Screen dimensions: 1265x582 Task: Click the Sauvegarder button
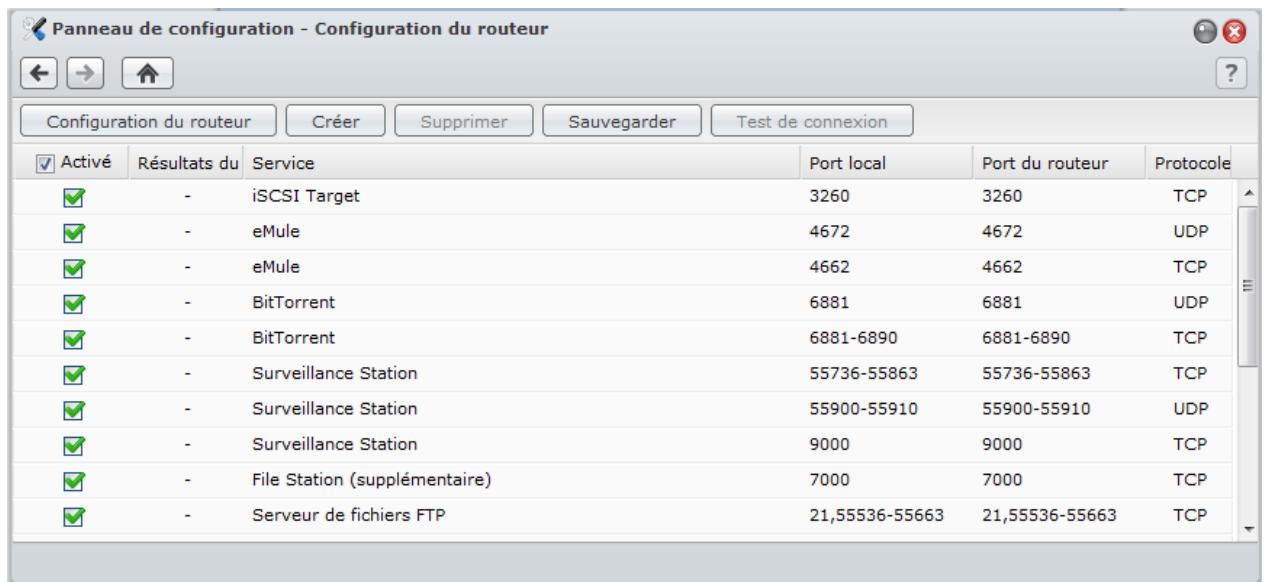621,122
